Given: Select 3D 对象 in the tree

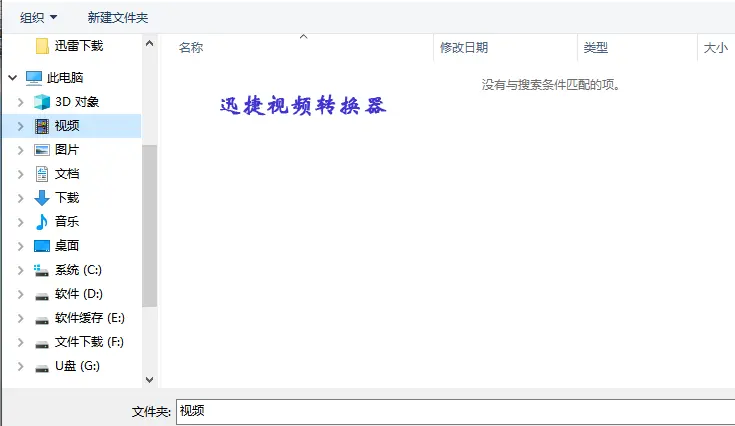Looking at the screenshot, I should pos(77,102).
